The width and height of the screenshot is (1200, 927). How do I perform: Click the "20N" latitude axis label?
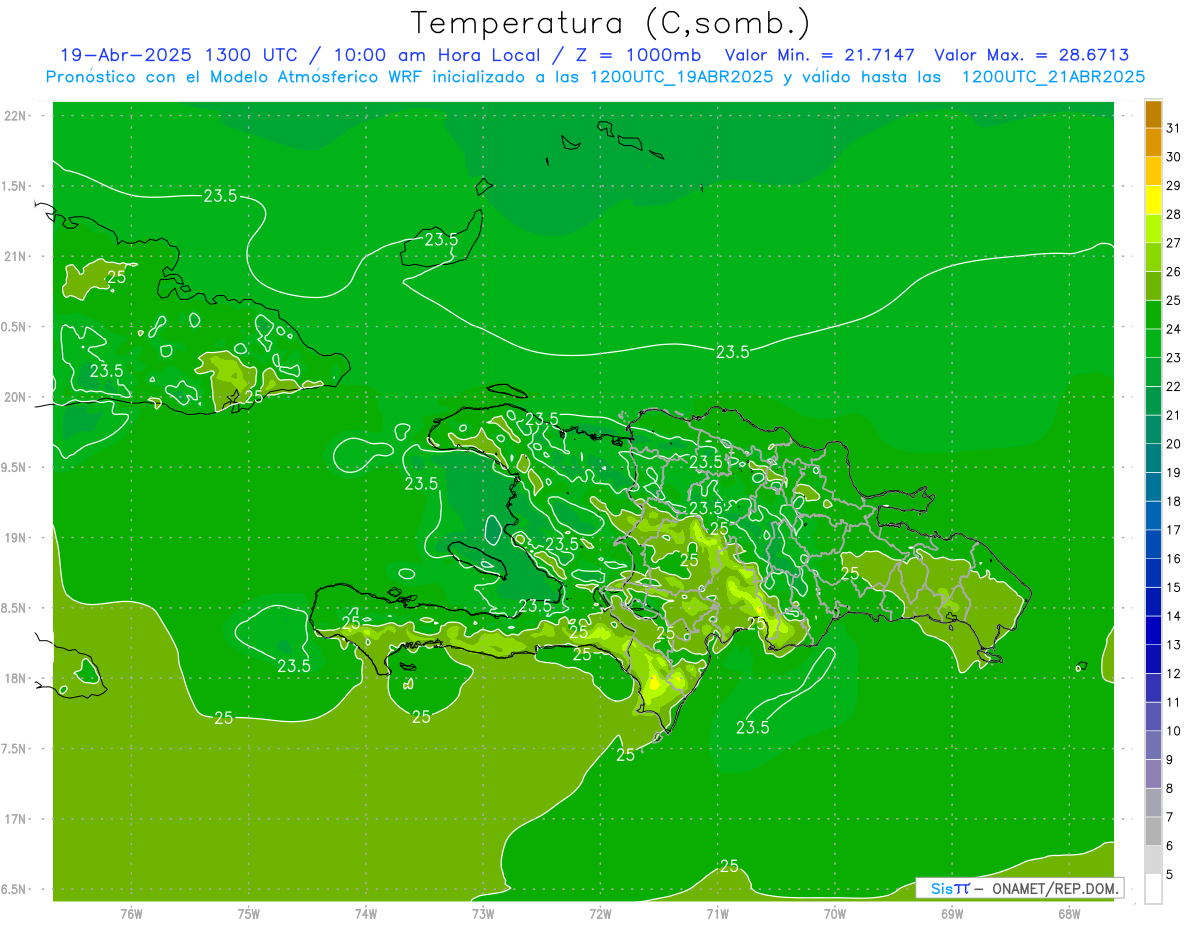(x=17, y=397)
